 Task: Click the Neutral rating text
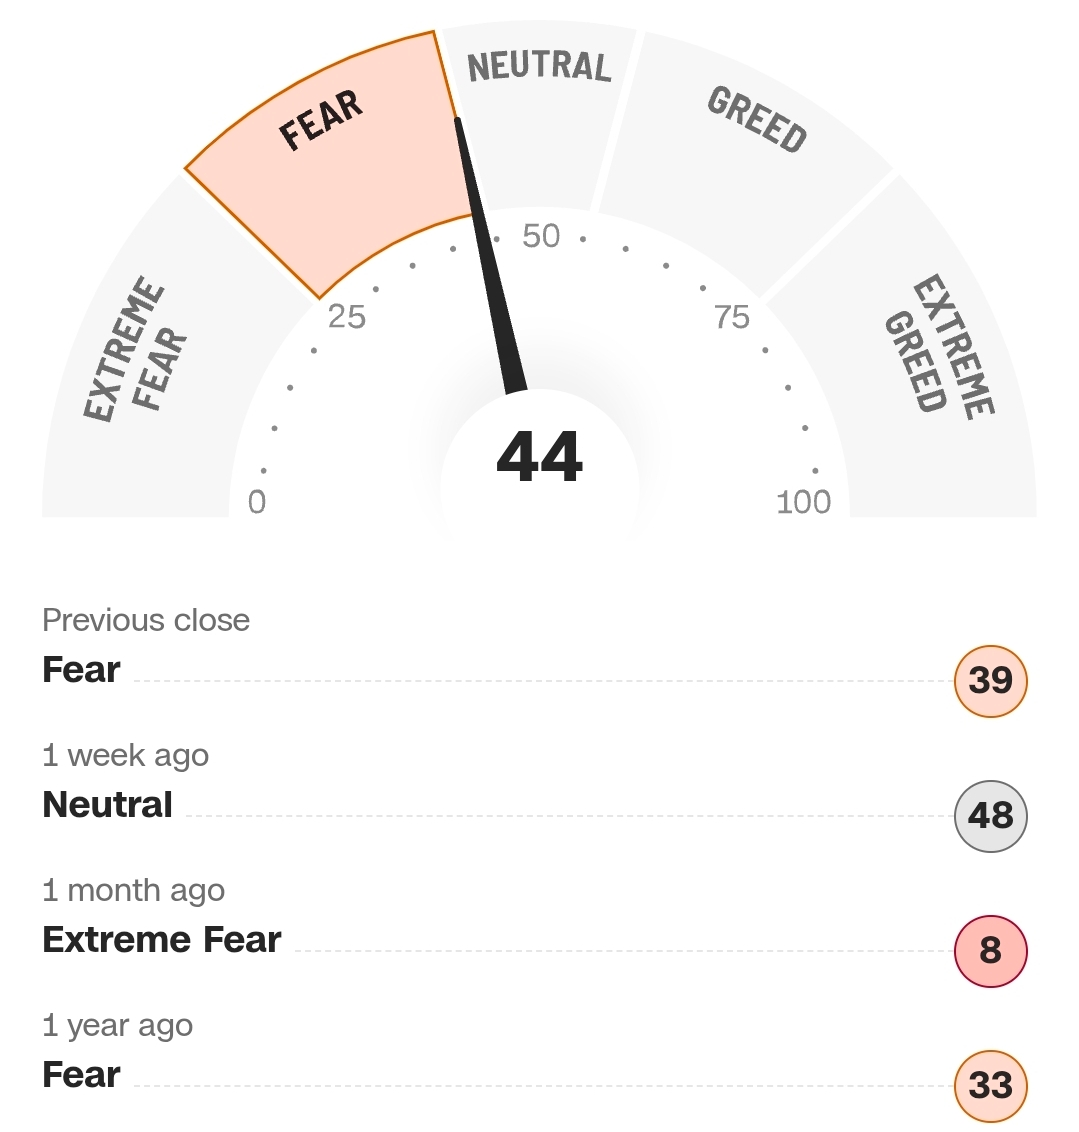click(x=108, y=805)
